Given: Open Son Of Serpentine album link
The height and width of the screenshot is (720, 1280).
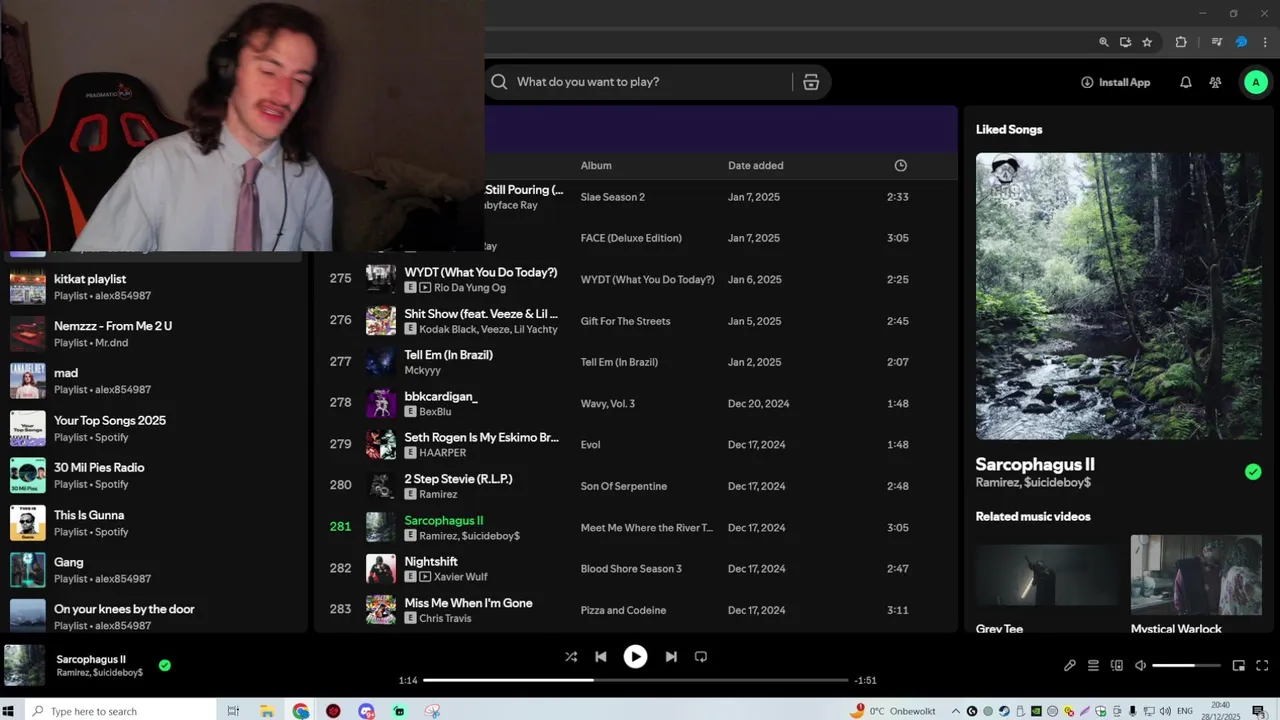Looking at the screenshot, I should tap(623, 486).
